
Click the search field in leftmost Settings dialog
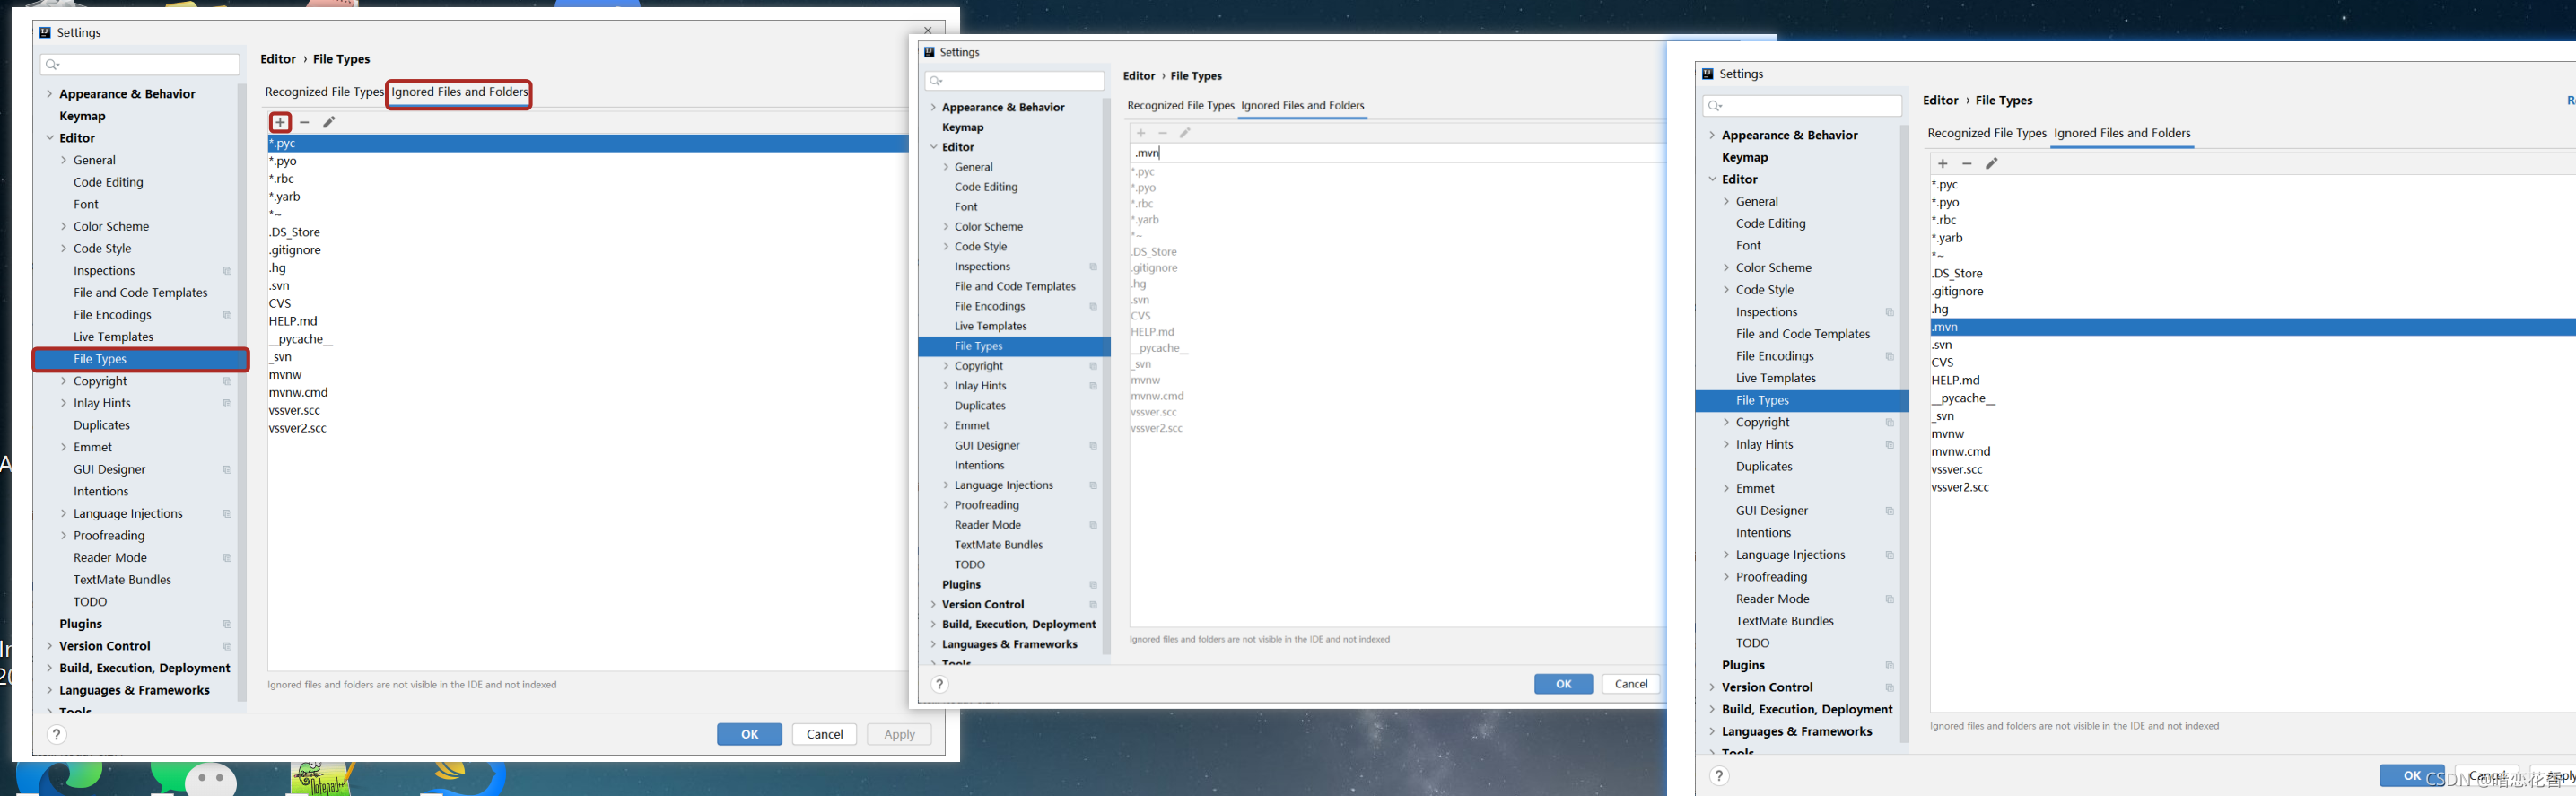pyautogui.click(x=140, y=65)
